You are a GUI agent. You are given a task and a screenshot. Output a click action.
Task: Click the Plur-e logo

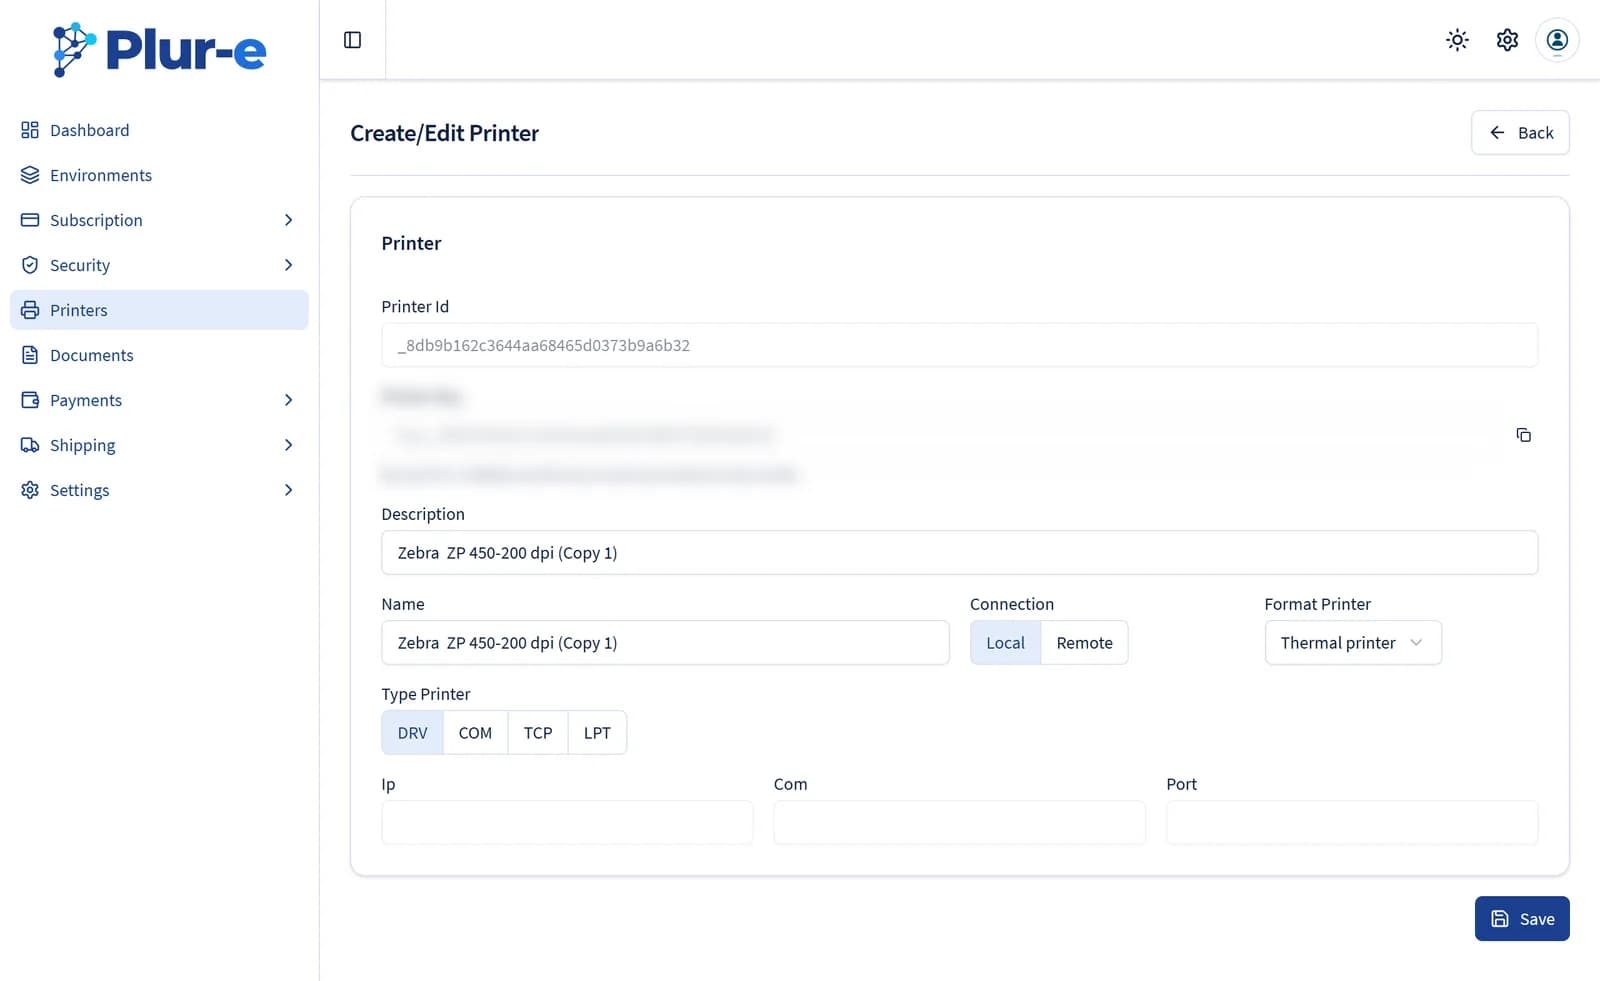[159, 49]
